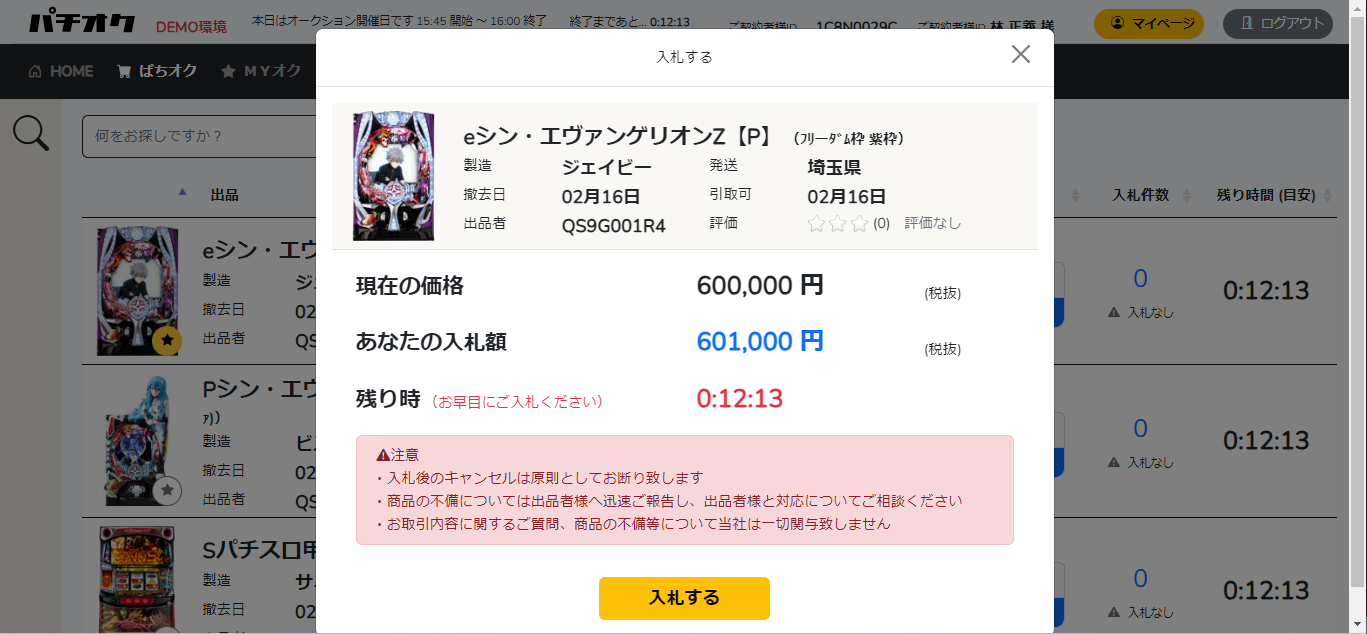Screen dimensions: 1367x634
Task: Open the HOME menu item
Action: click(61, 71)
